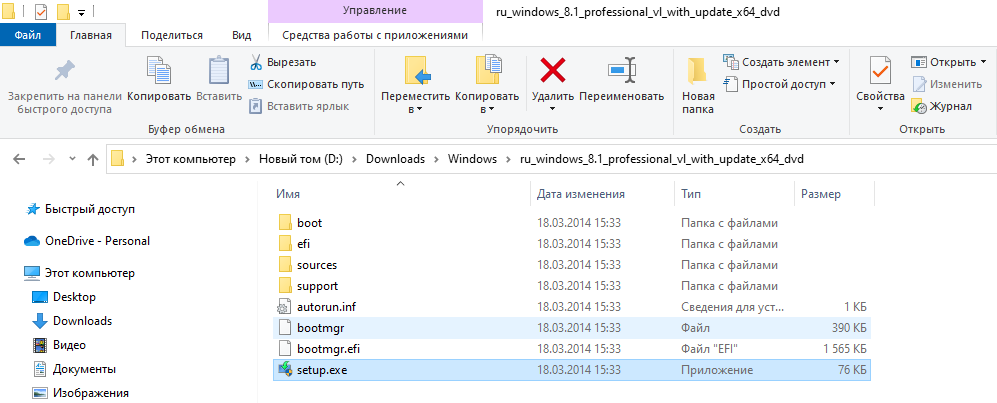Open the quick access toolbar customize arrow

click(81, 12)
